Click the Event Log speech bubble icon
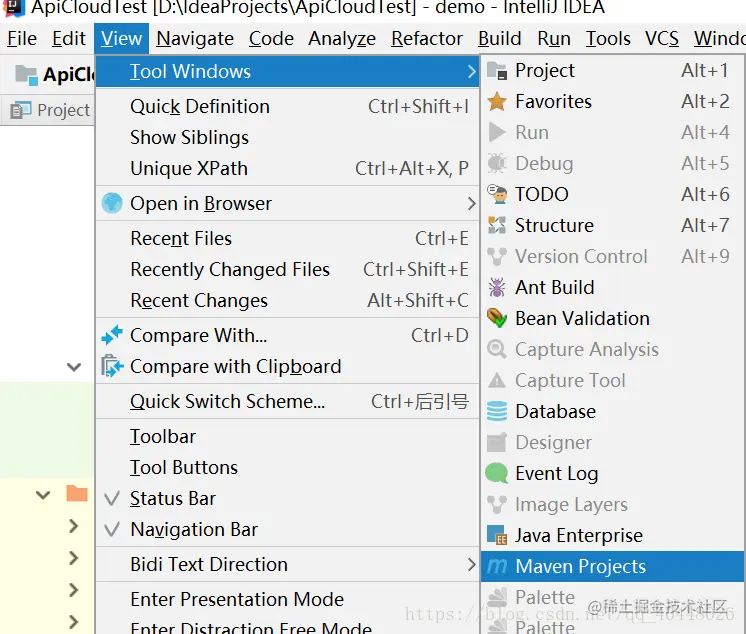The height and width of the screenshot is (634, 746). [497, 473]
